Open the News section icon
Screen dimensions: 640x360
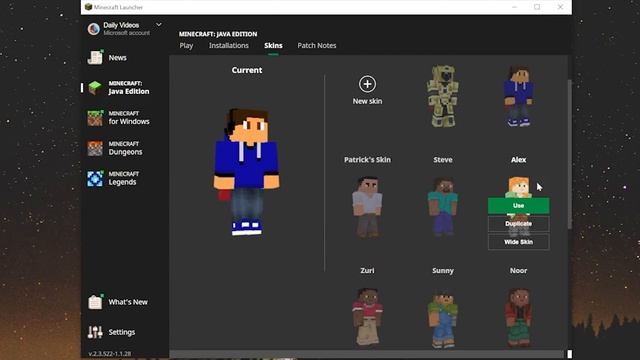[x=95, y=57]
